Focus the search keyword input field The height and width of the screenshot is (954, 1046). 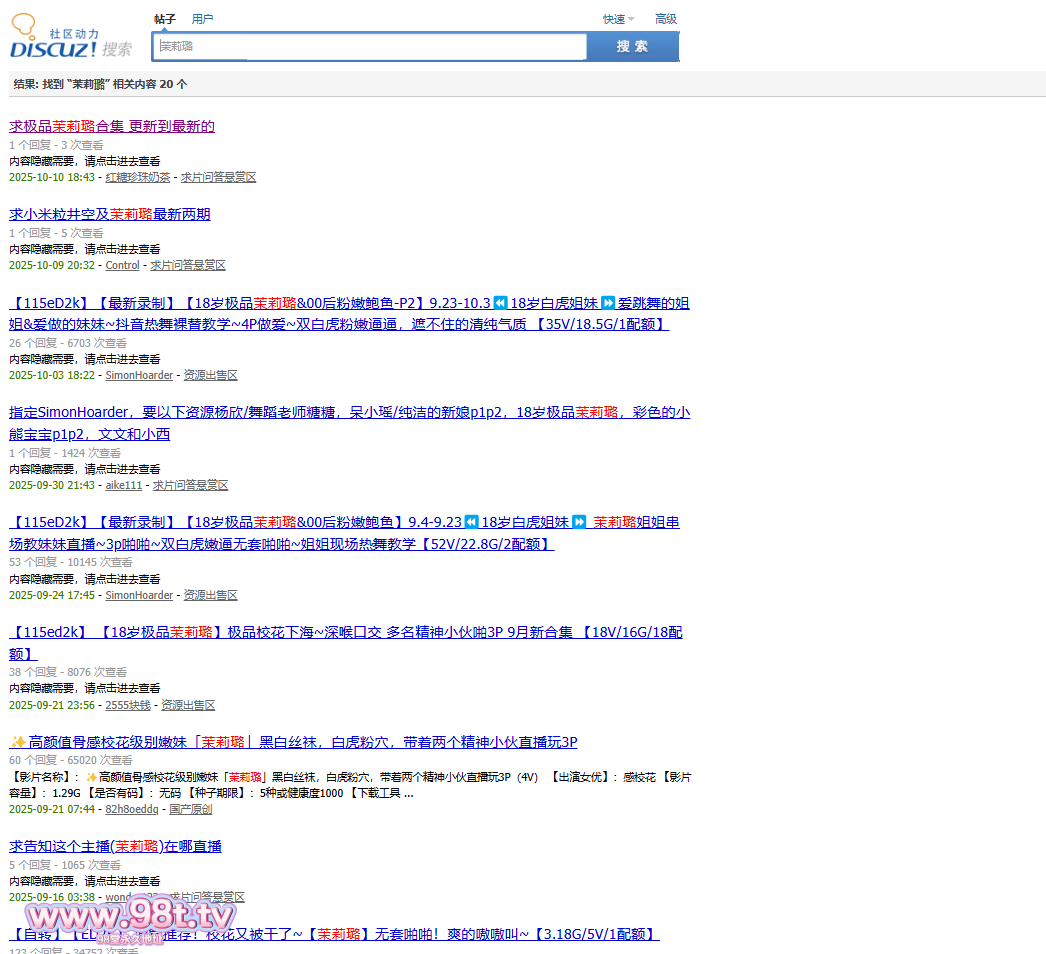[x=370, y=47]
